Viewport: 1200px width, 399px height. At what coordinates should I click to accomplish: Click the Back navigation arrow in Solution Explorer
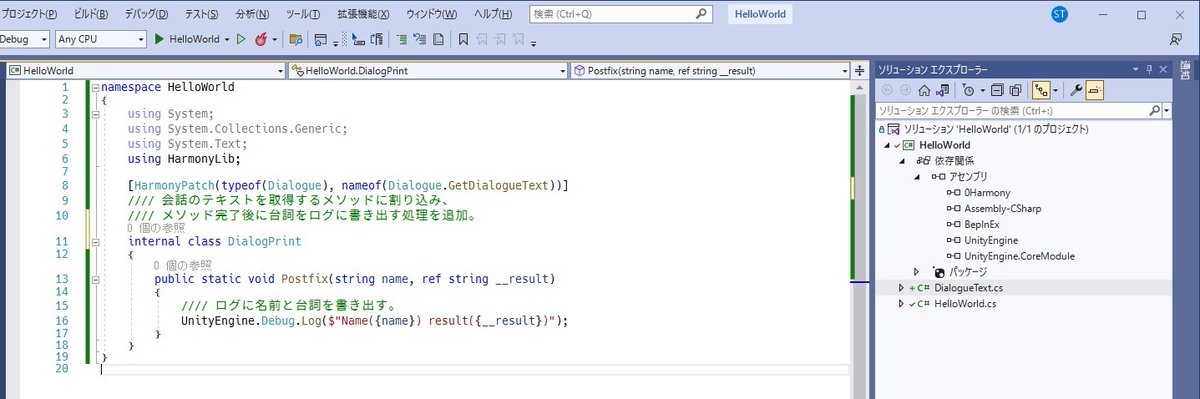coord(888,90)
